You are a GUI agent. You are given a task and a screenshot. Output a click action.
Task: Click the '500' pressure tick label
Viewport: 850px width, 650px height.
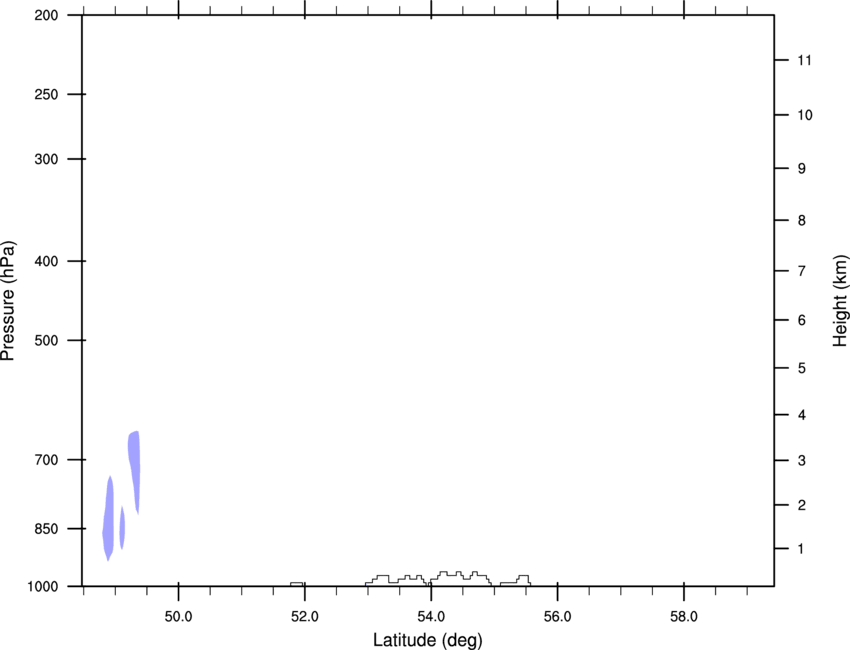click(46, 340)
